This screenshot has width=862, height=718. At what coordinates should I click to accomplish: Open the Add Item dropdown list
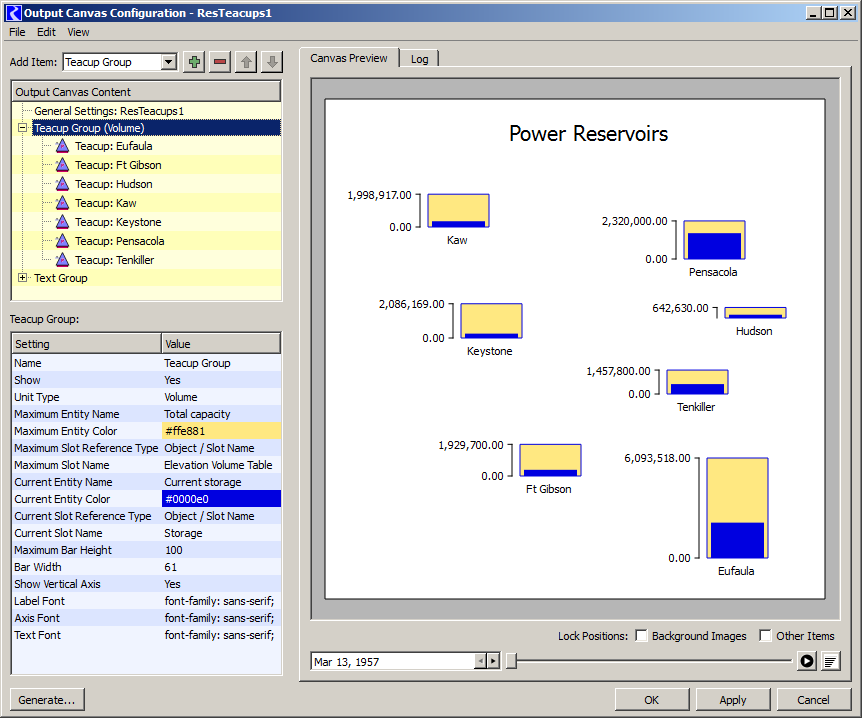click(169, 62)
